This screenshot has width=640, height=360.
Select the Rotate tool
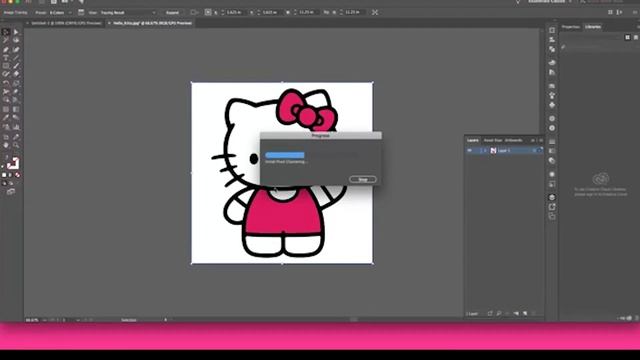click(6, 83)
